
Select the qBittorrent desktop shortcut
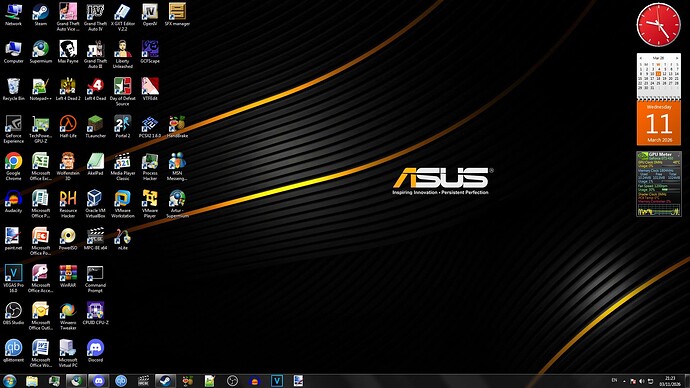tap(13, 351)
